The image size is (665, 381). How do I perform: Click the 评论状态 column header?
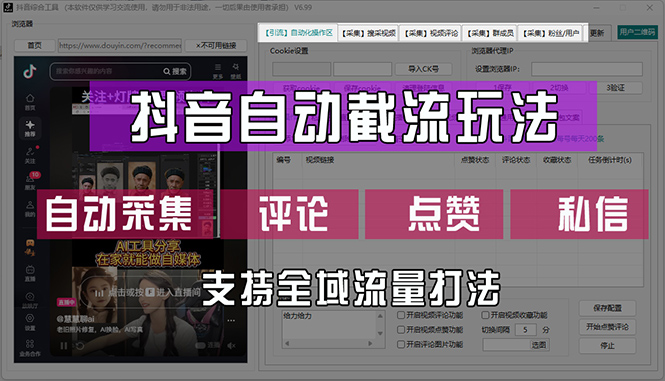click(516, 160)
